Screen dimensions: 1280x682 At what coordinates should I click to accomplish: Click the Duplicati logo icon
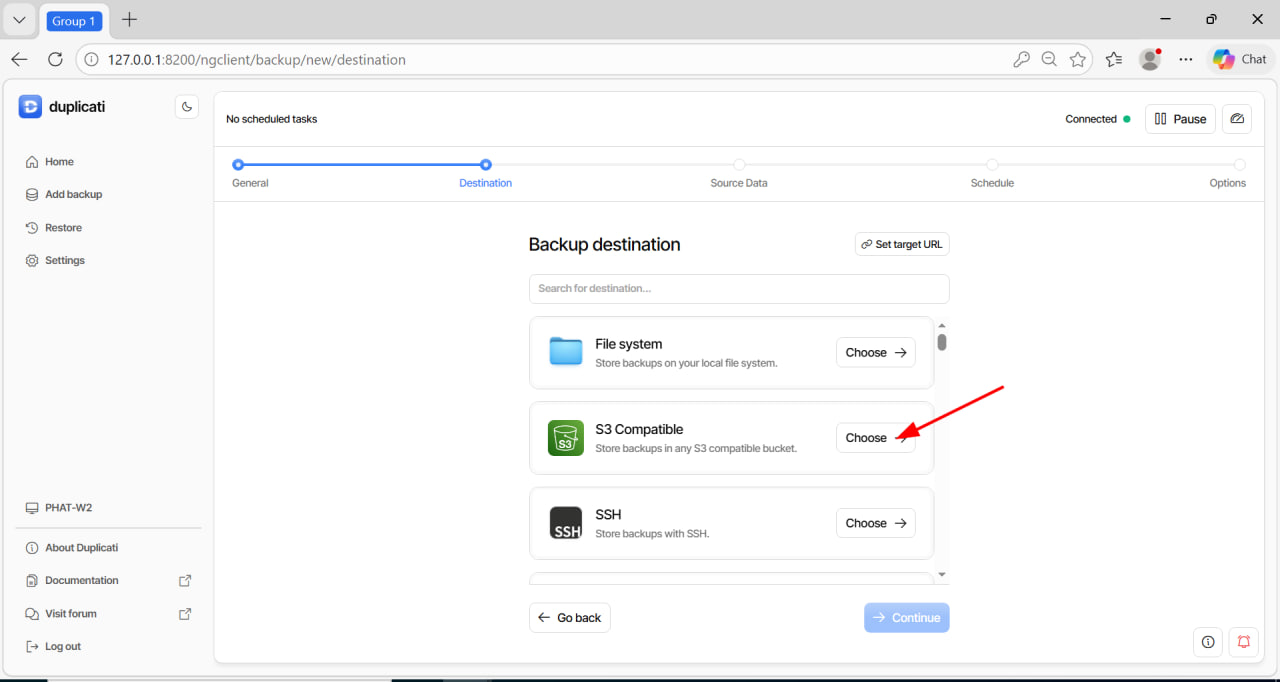pos(30,107)
